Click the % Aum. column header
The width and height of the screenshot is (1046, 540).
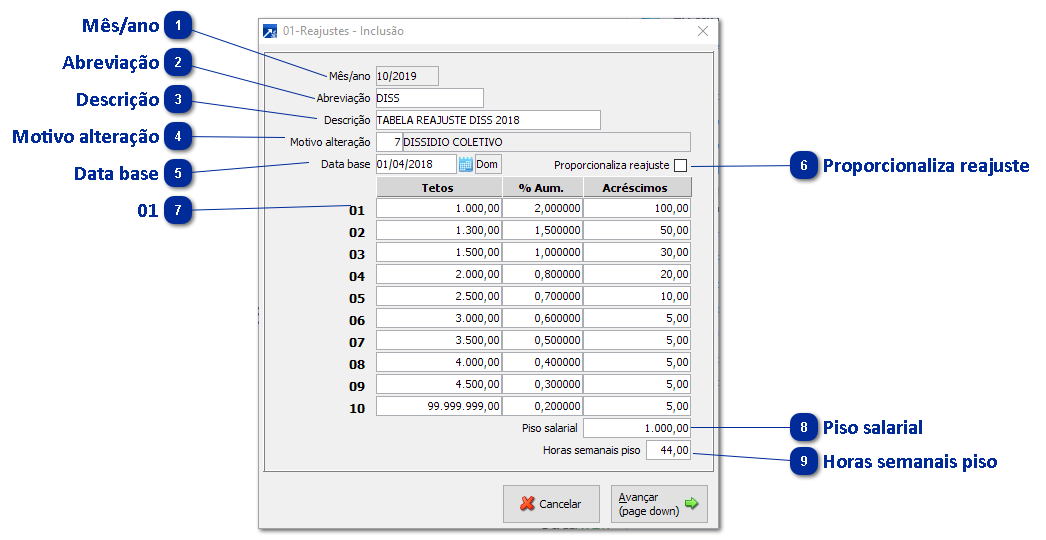pos(542,187)
